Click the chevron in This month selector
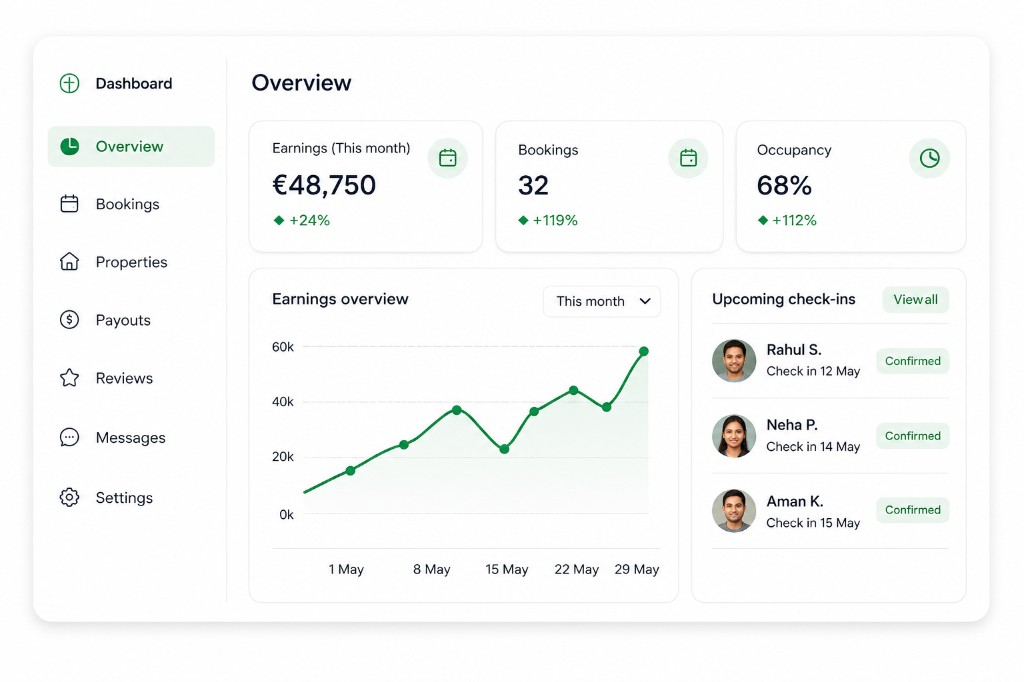 645,301
